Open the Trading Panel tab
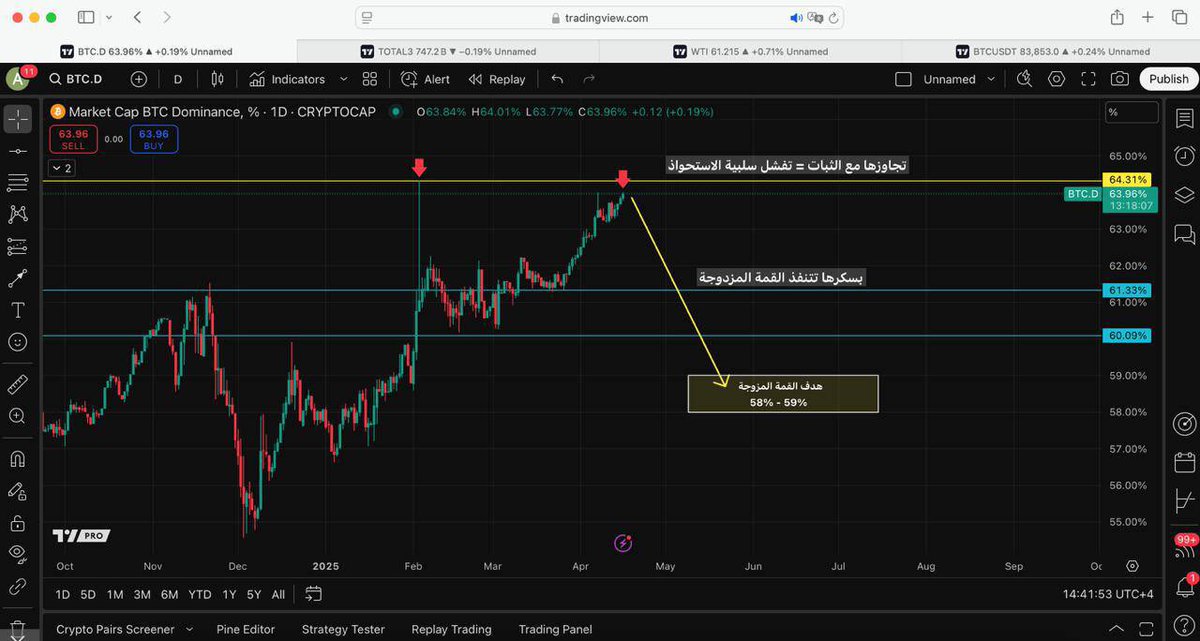 pos(555,629)
